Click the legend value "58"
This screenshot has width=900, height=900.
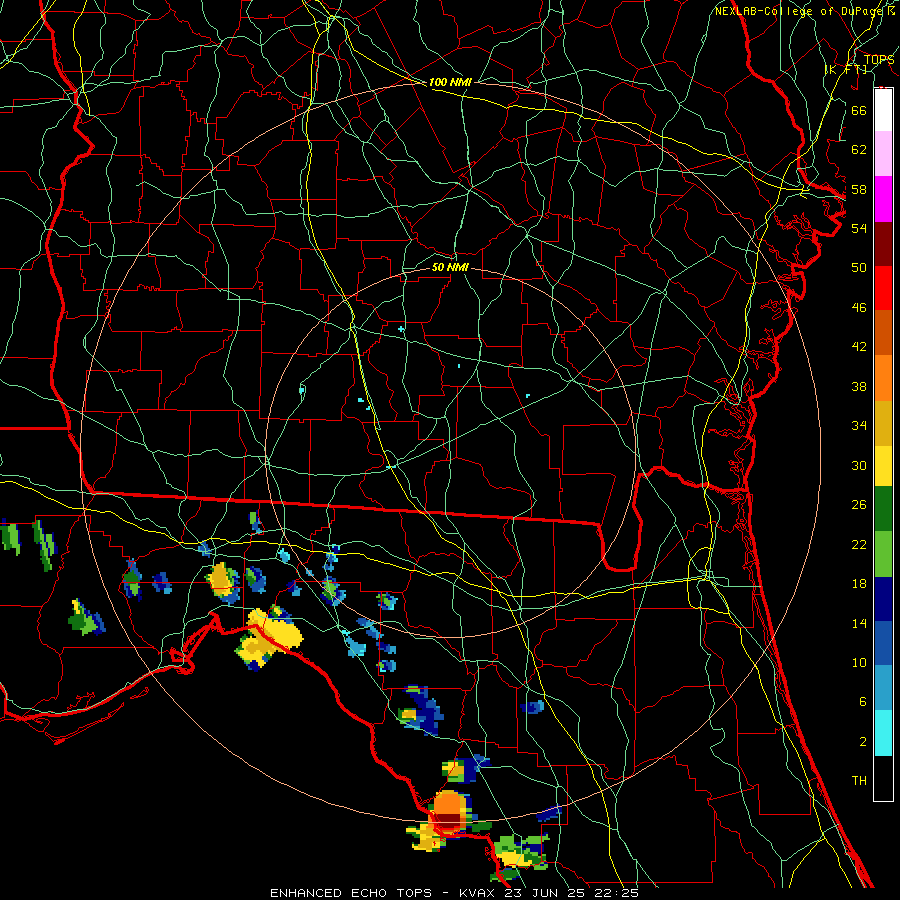click(x=859, y=189)
